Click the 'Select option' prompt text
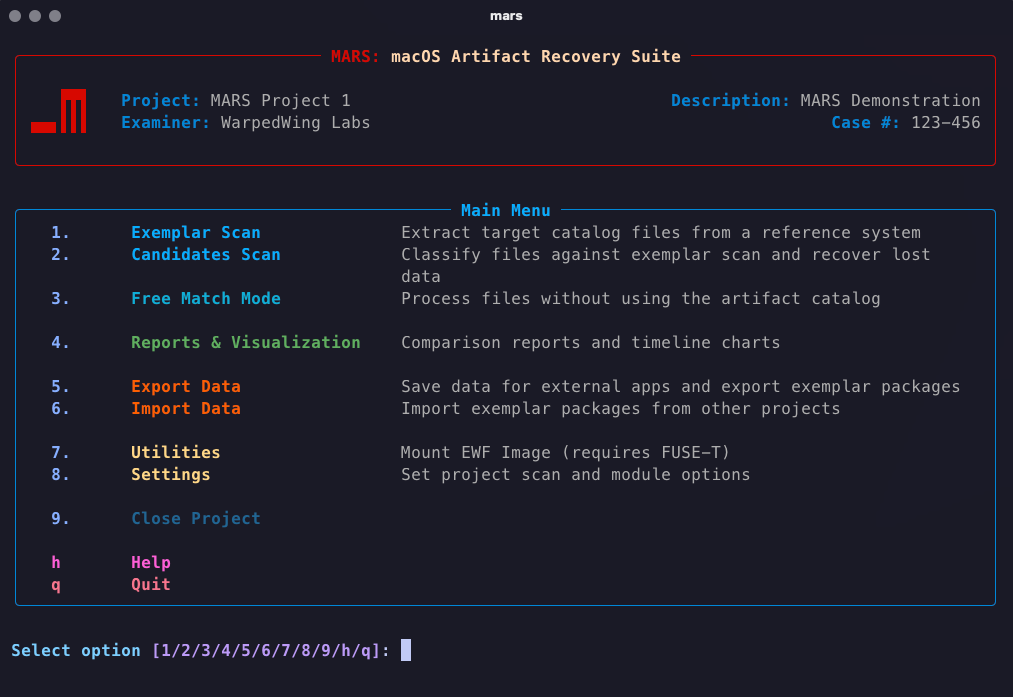The image size is (1013, 697). pyautogui.click(x=76, y=650)
